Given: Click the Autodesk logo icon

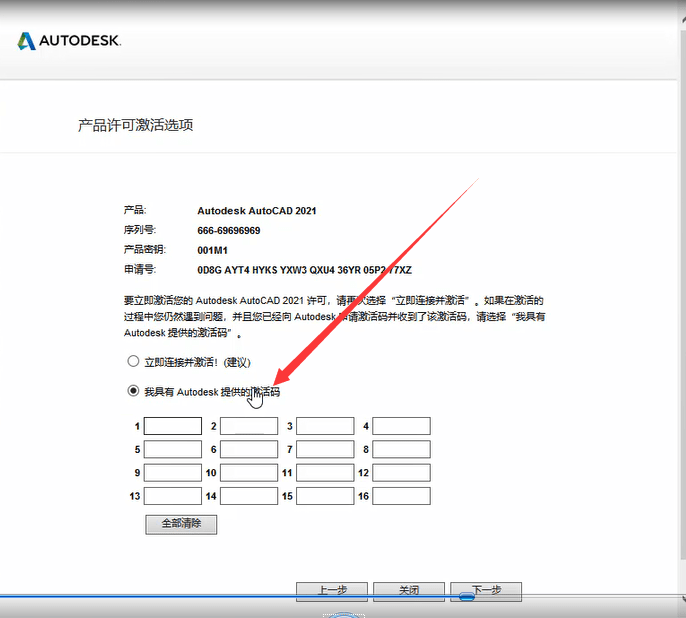Looking at the screenshot, I should pos(26,41).
